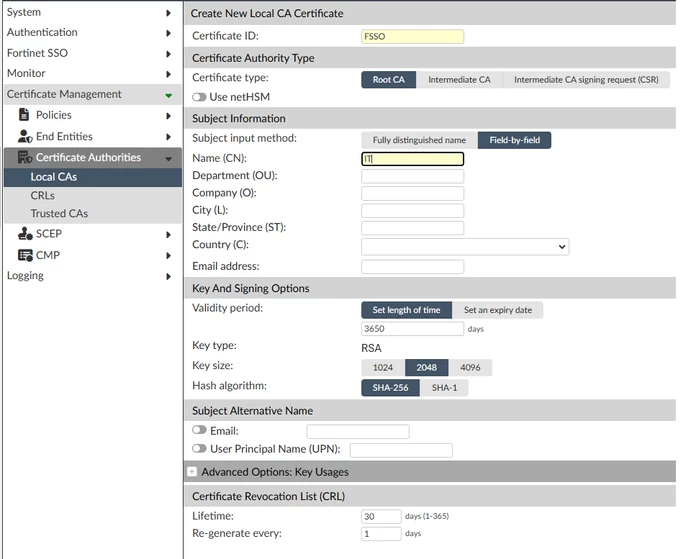
Task: Expand the Policies submenu arrow
Action: point(168,116)
